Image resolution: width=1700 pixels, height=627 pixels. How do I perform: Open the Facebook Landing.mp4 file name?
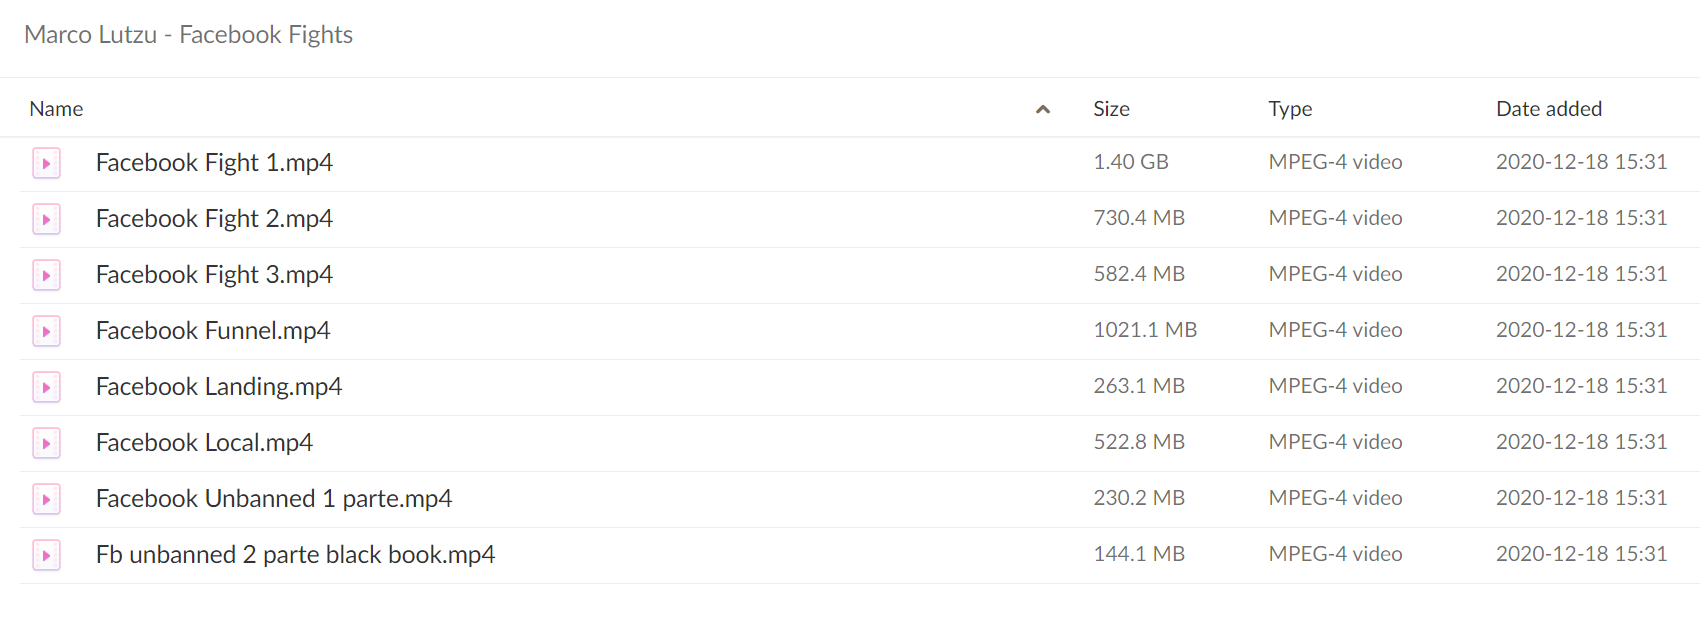coord(219,387)
